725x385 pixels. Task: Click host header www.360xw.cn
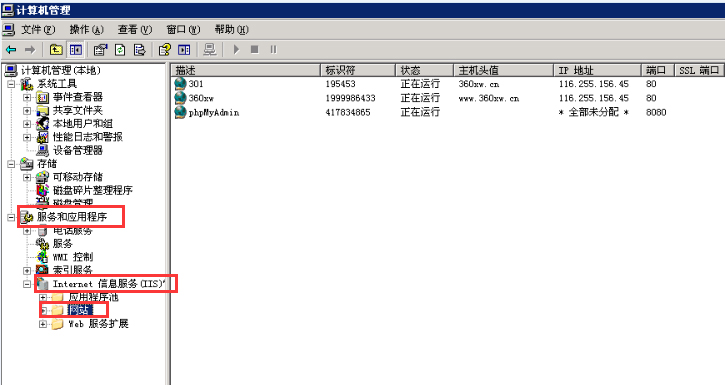tap(488, 98)
